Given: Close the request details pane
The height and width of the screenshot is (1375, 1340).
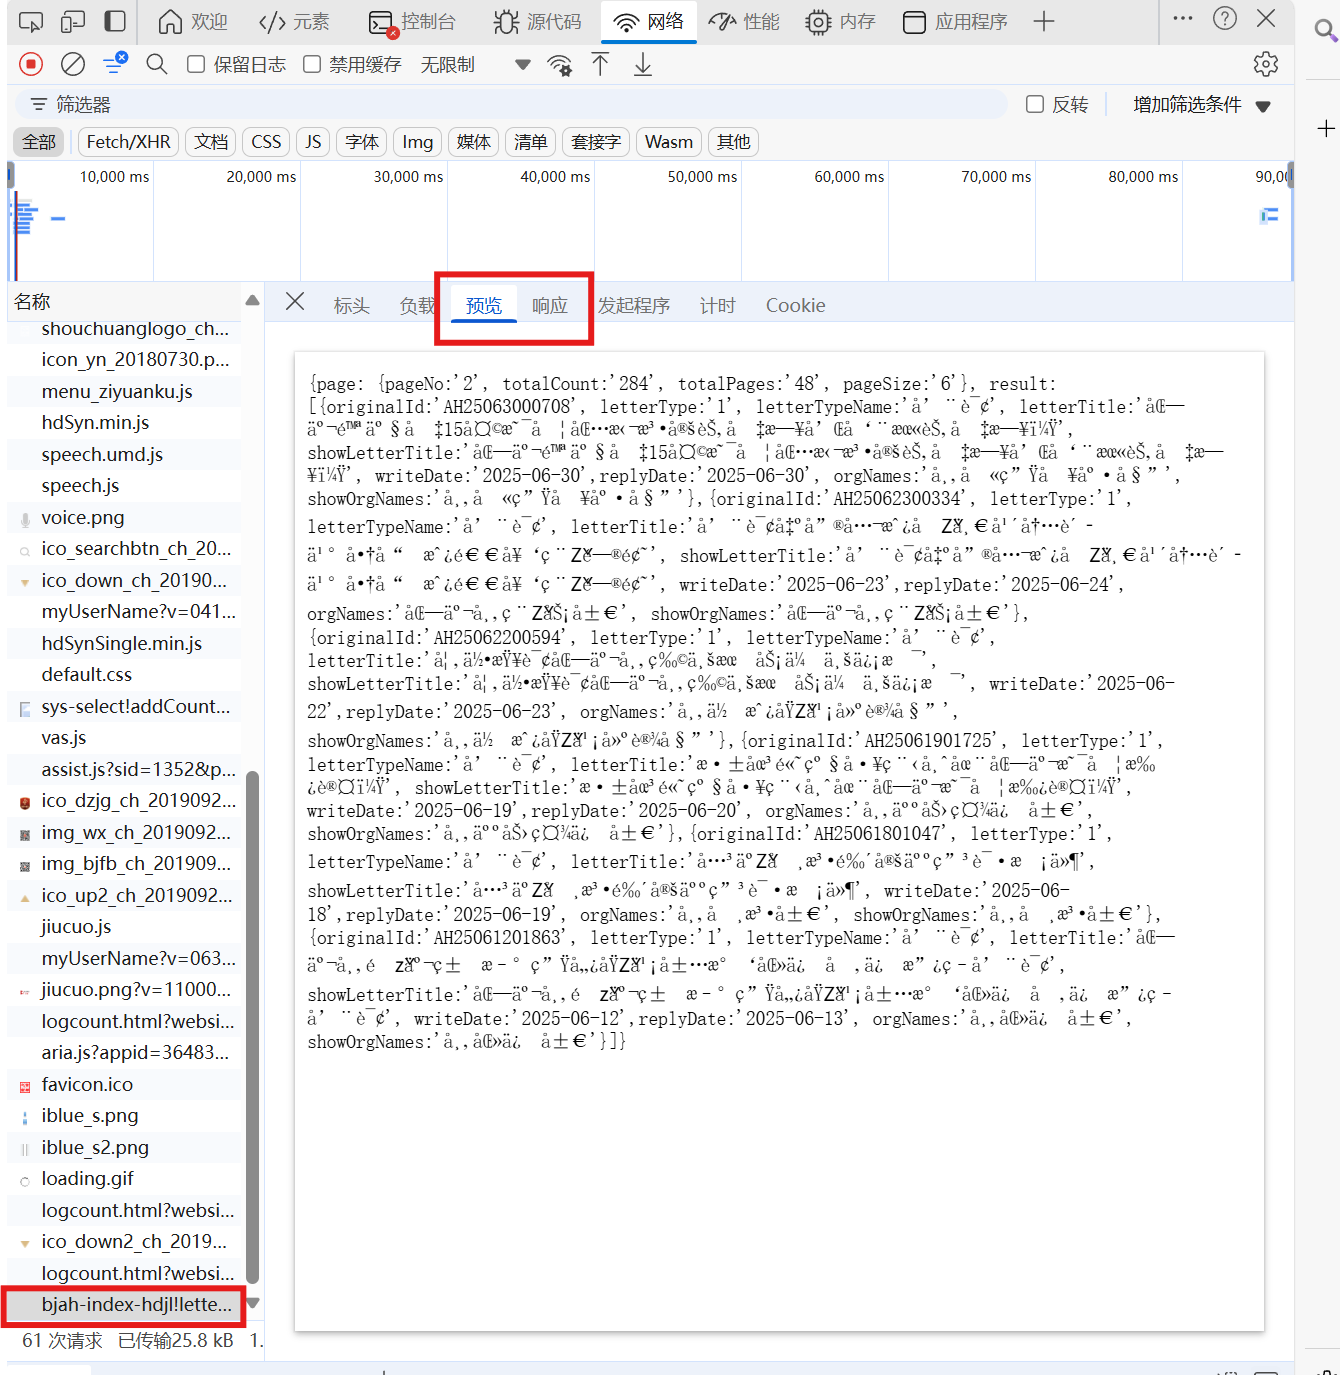Looking at the screenshot, I should (295, 301).
